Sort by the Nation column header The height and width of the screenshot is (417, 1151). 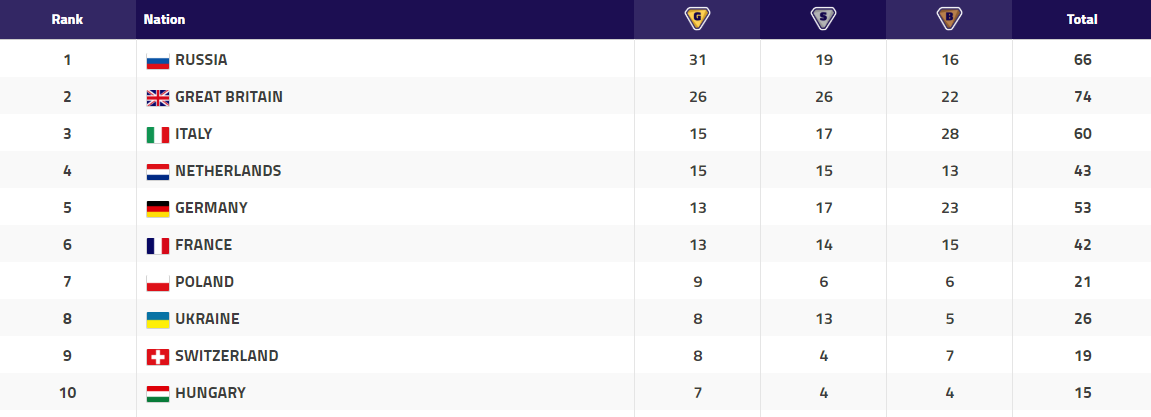click(x=164, y=20)
